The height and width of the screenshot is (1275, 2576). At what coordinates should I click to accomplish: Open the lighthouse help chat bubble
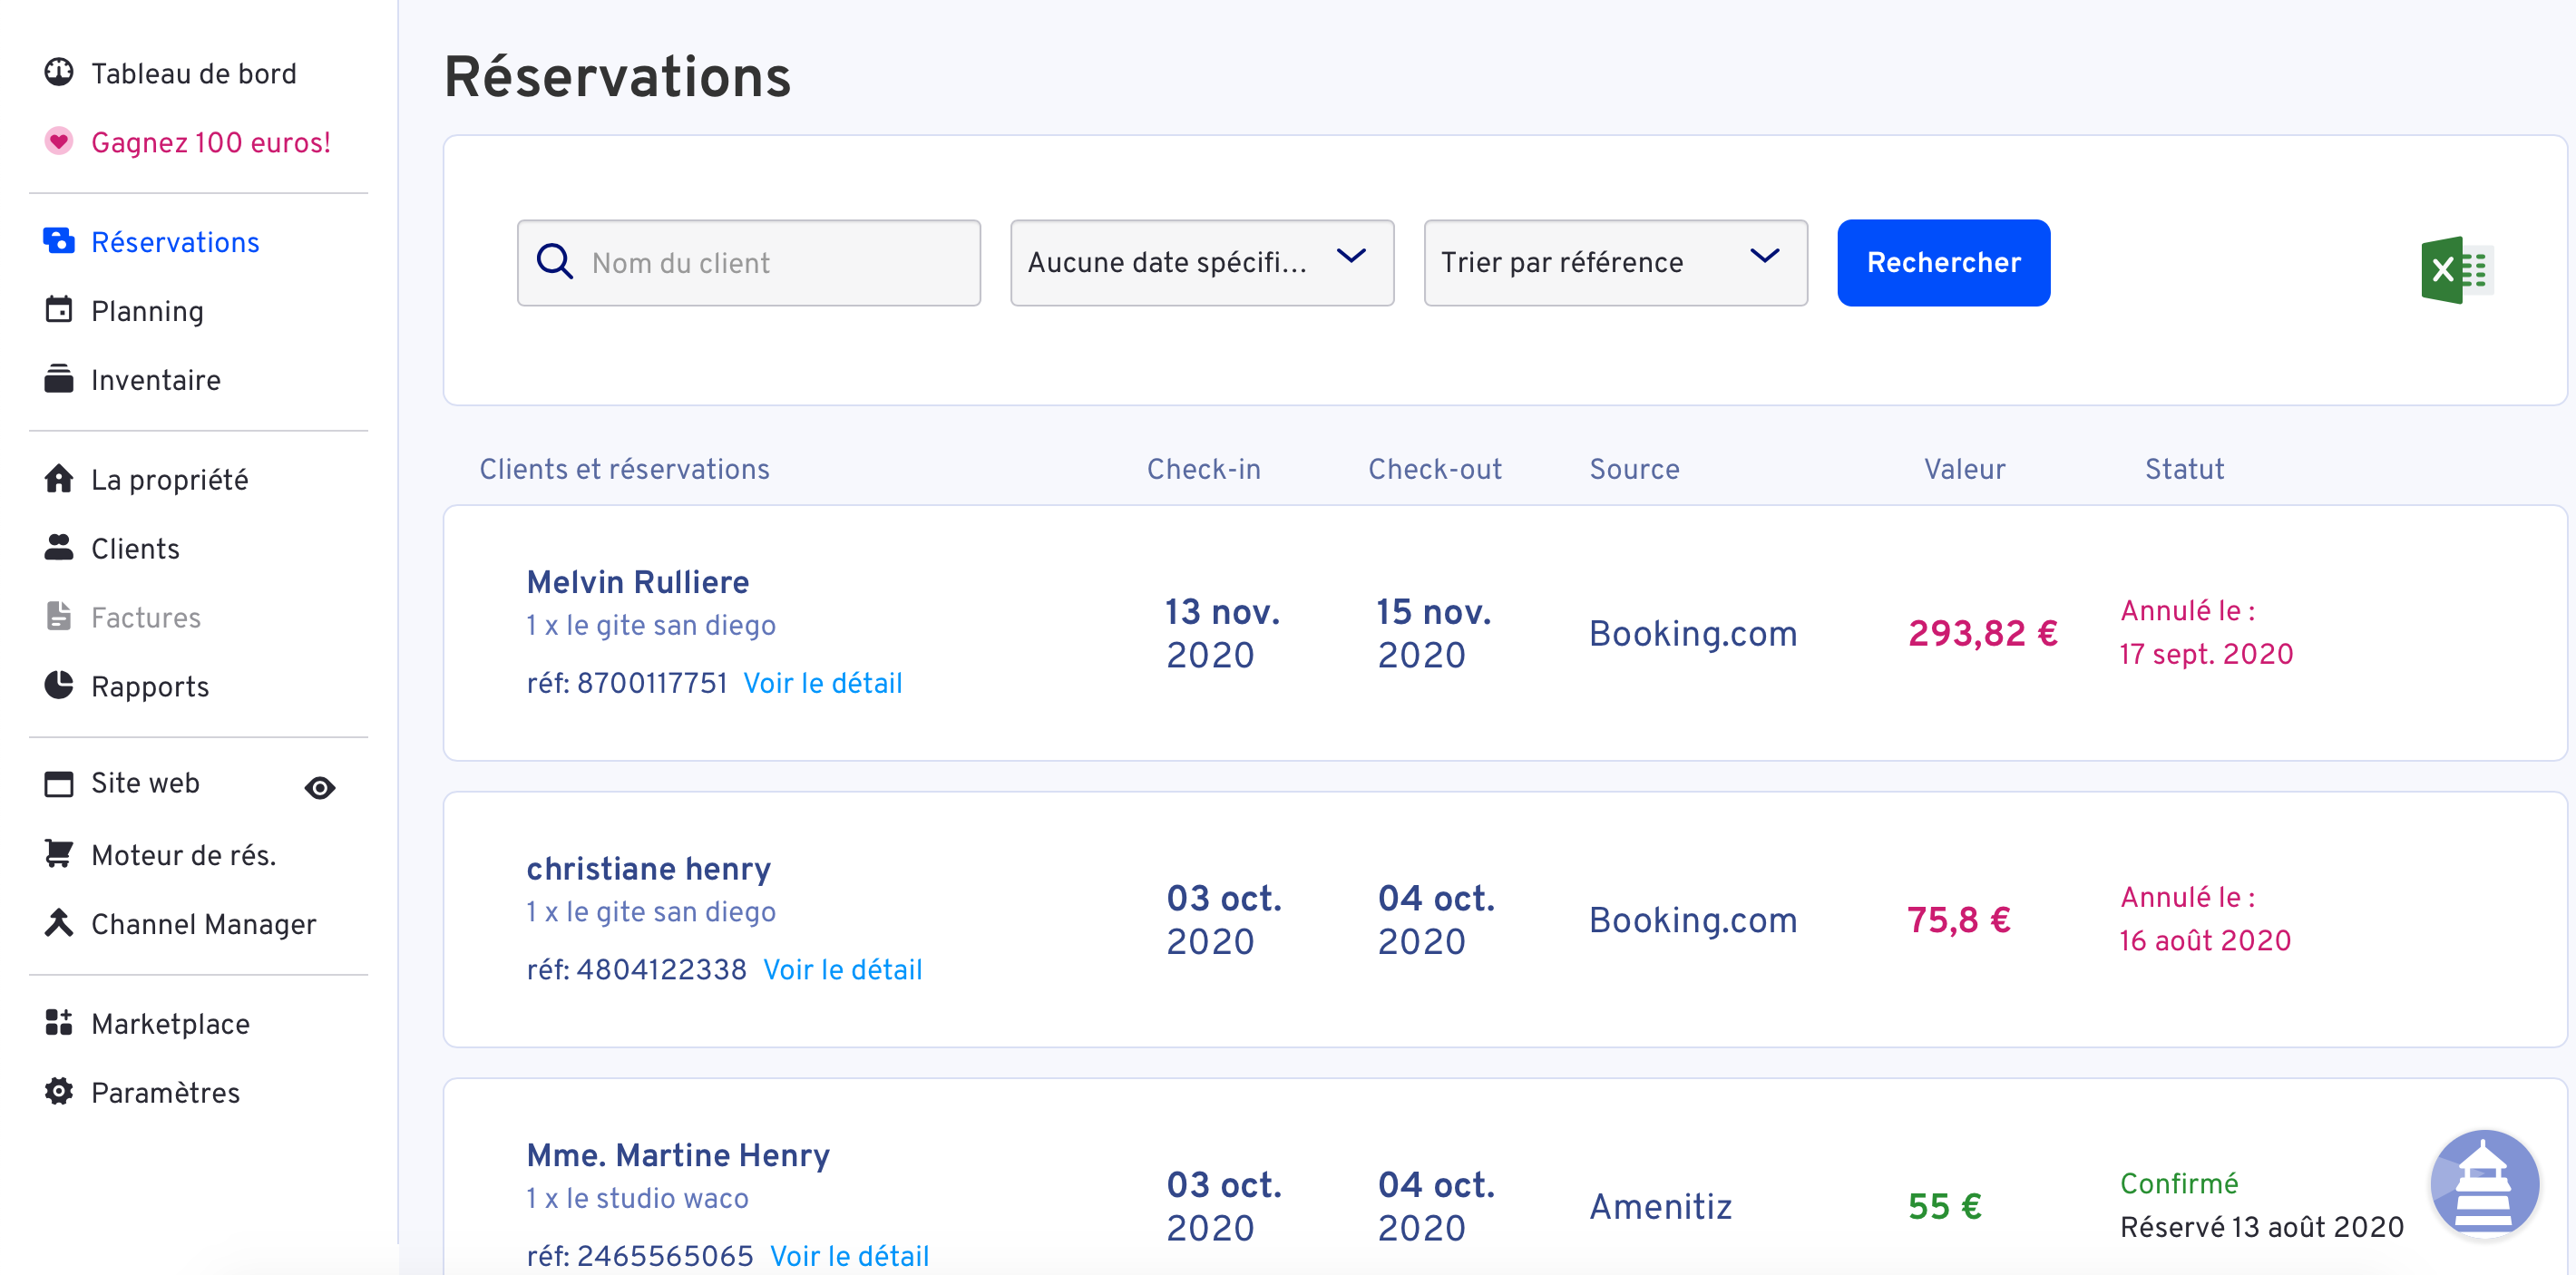point(2485,1185)
